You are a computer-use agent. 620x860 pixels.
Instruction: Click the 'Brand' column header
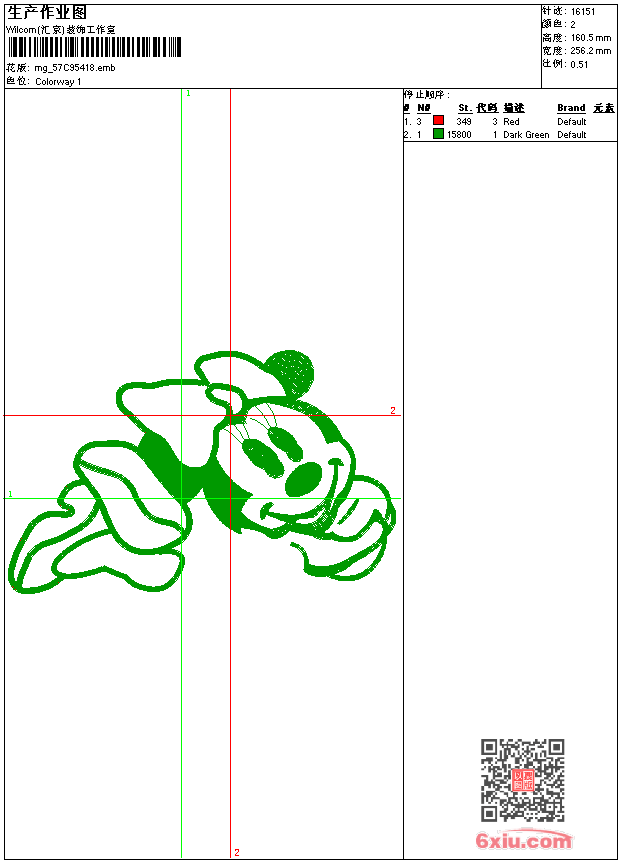click(571, 108)
